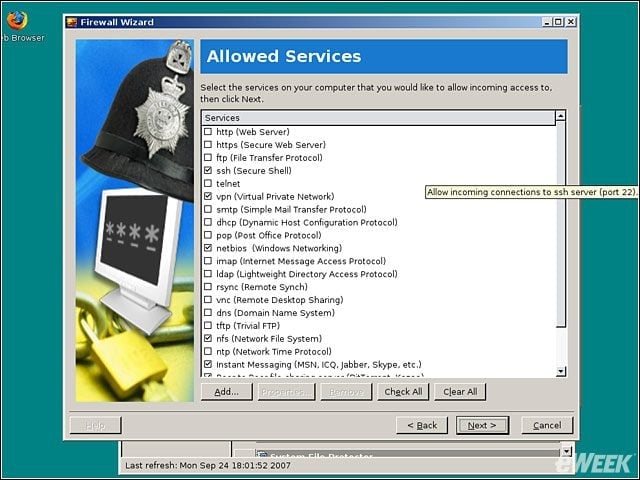Click the Services column header
The height and width of the screenshot is (480, 640).
pyautogui.click(x=378, y=118)
